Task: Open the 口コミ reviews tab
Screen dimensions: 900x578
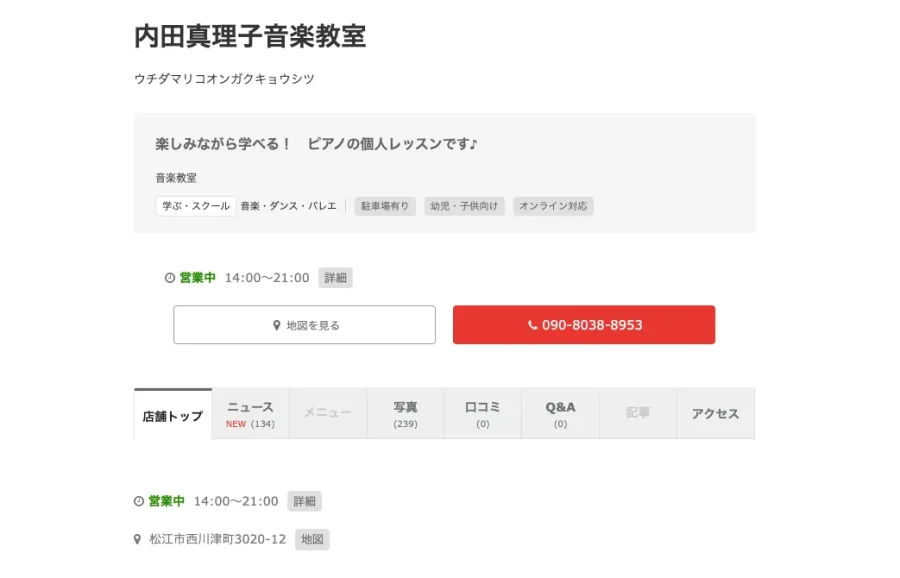Action: pyautogui.click(x=483, y=414)
